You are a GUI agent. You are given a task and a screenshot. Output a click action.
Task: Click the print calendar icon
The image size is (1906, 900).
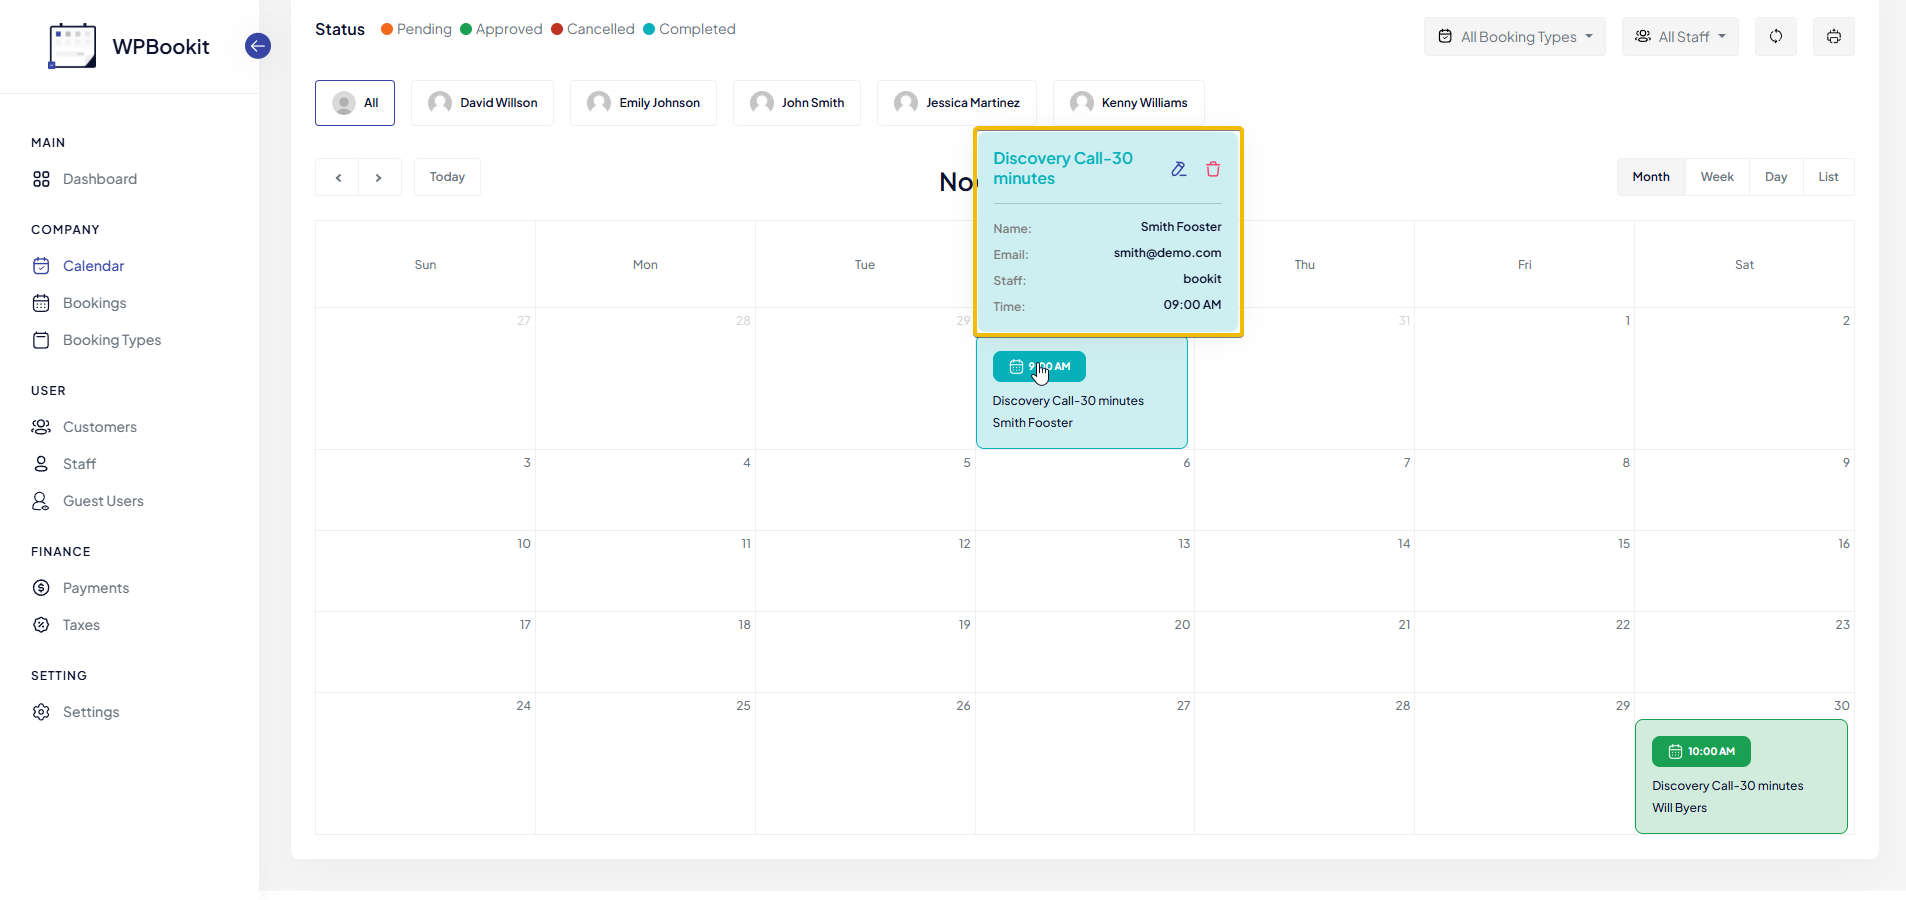point(1833,37)
